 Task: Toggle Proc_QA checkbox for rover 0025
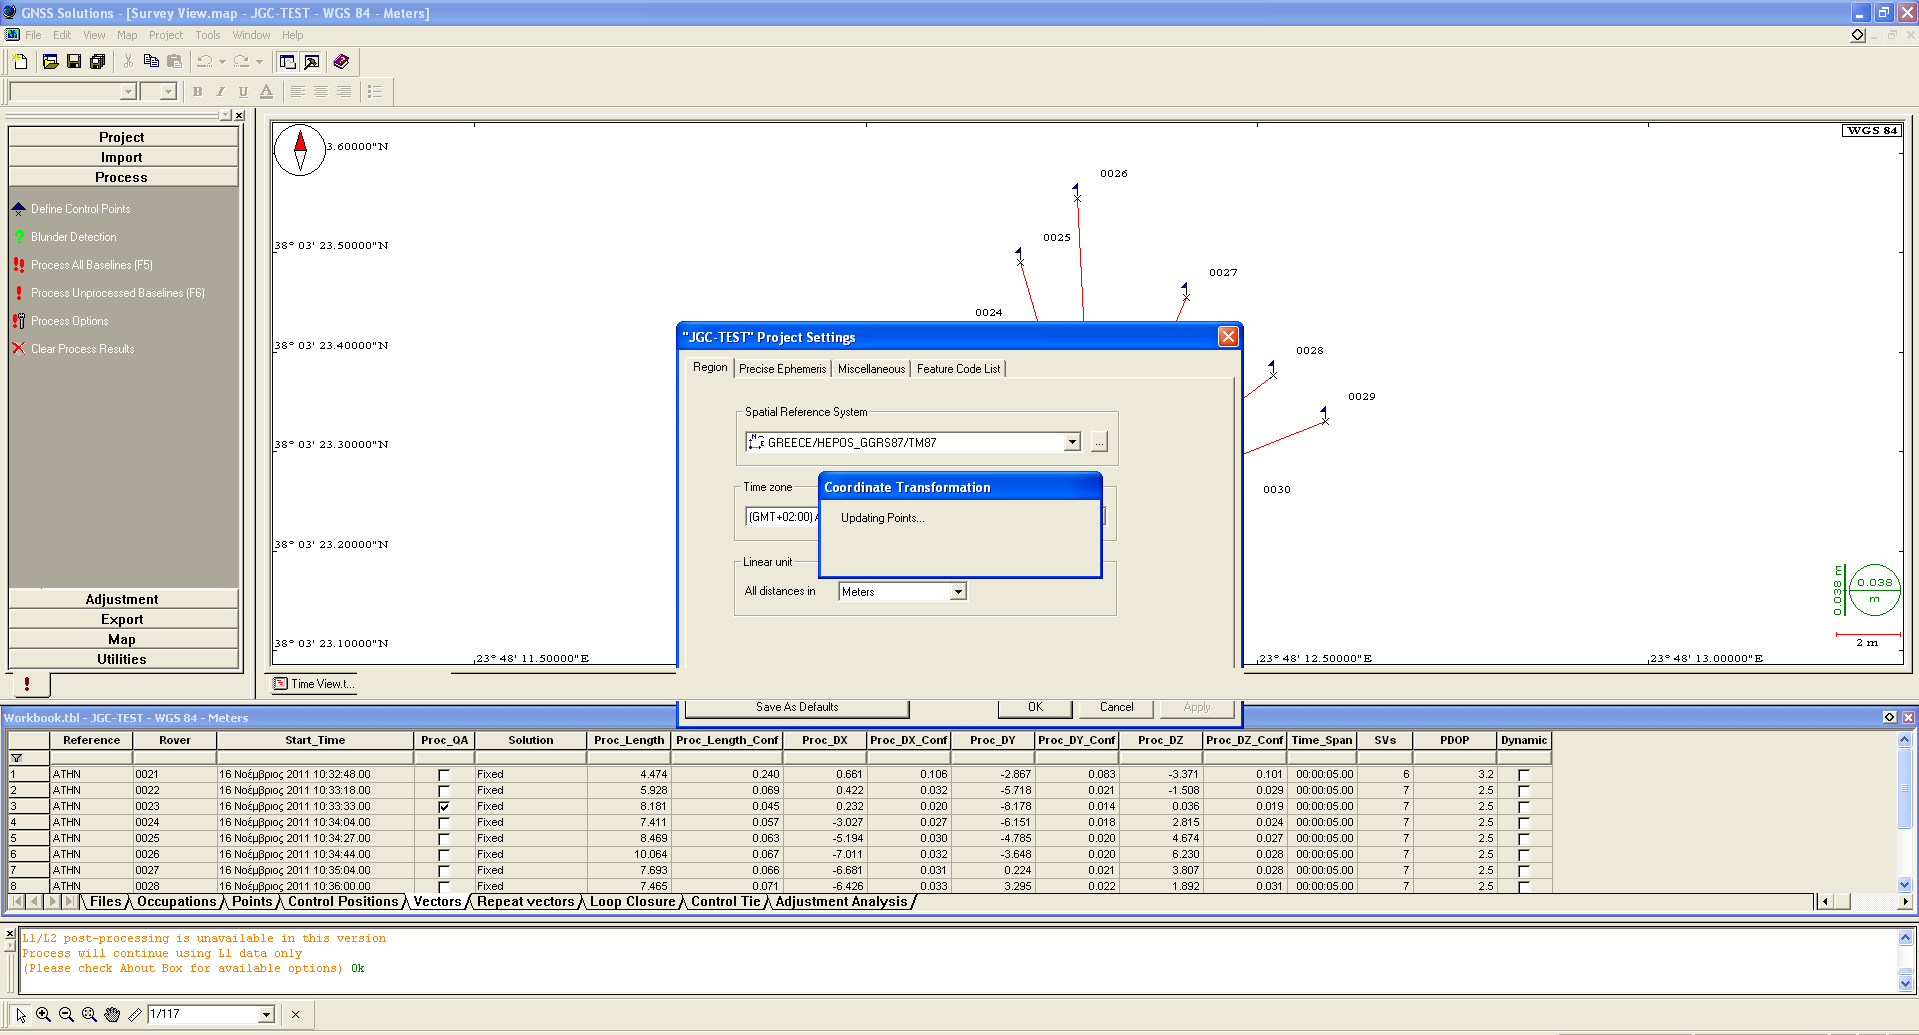(x=444, y=839)
